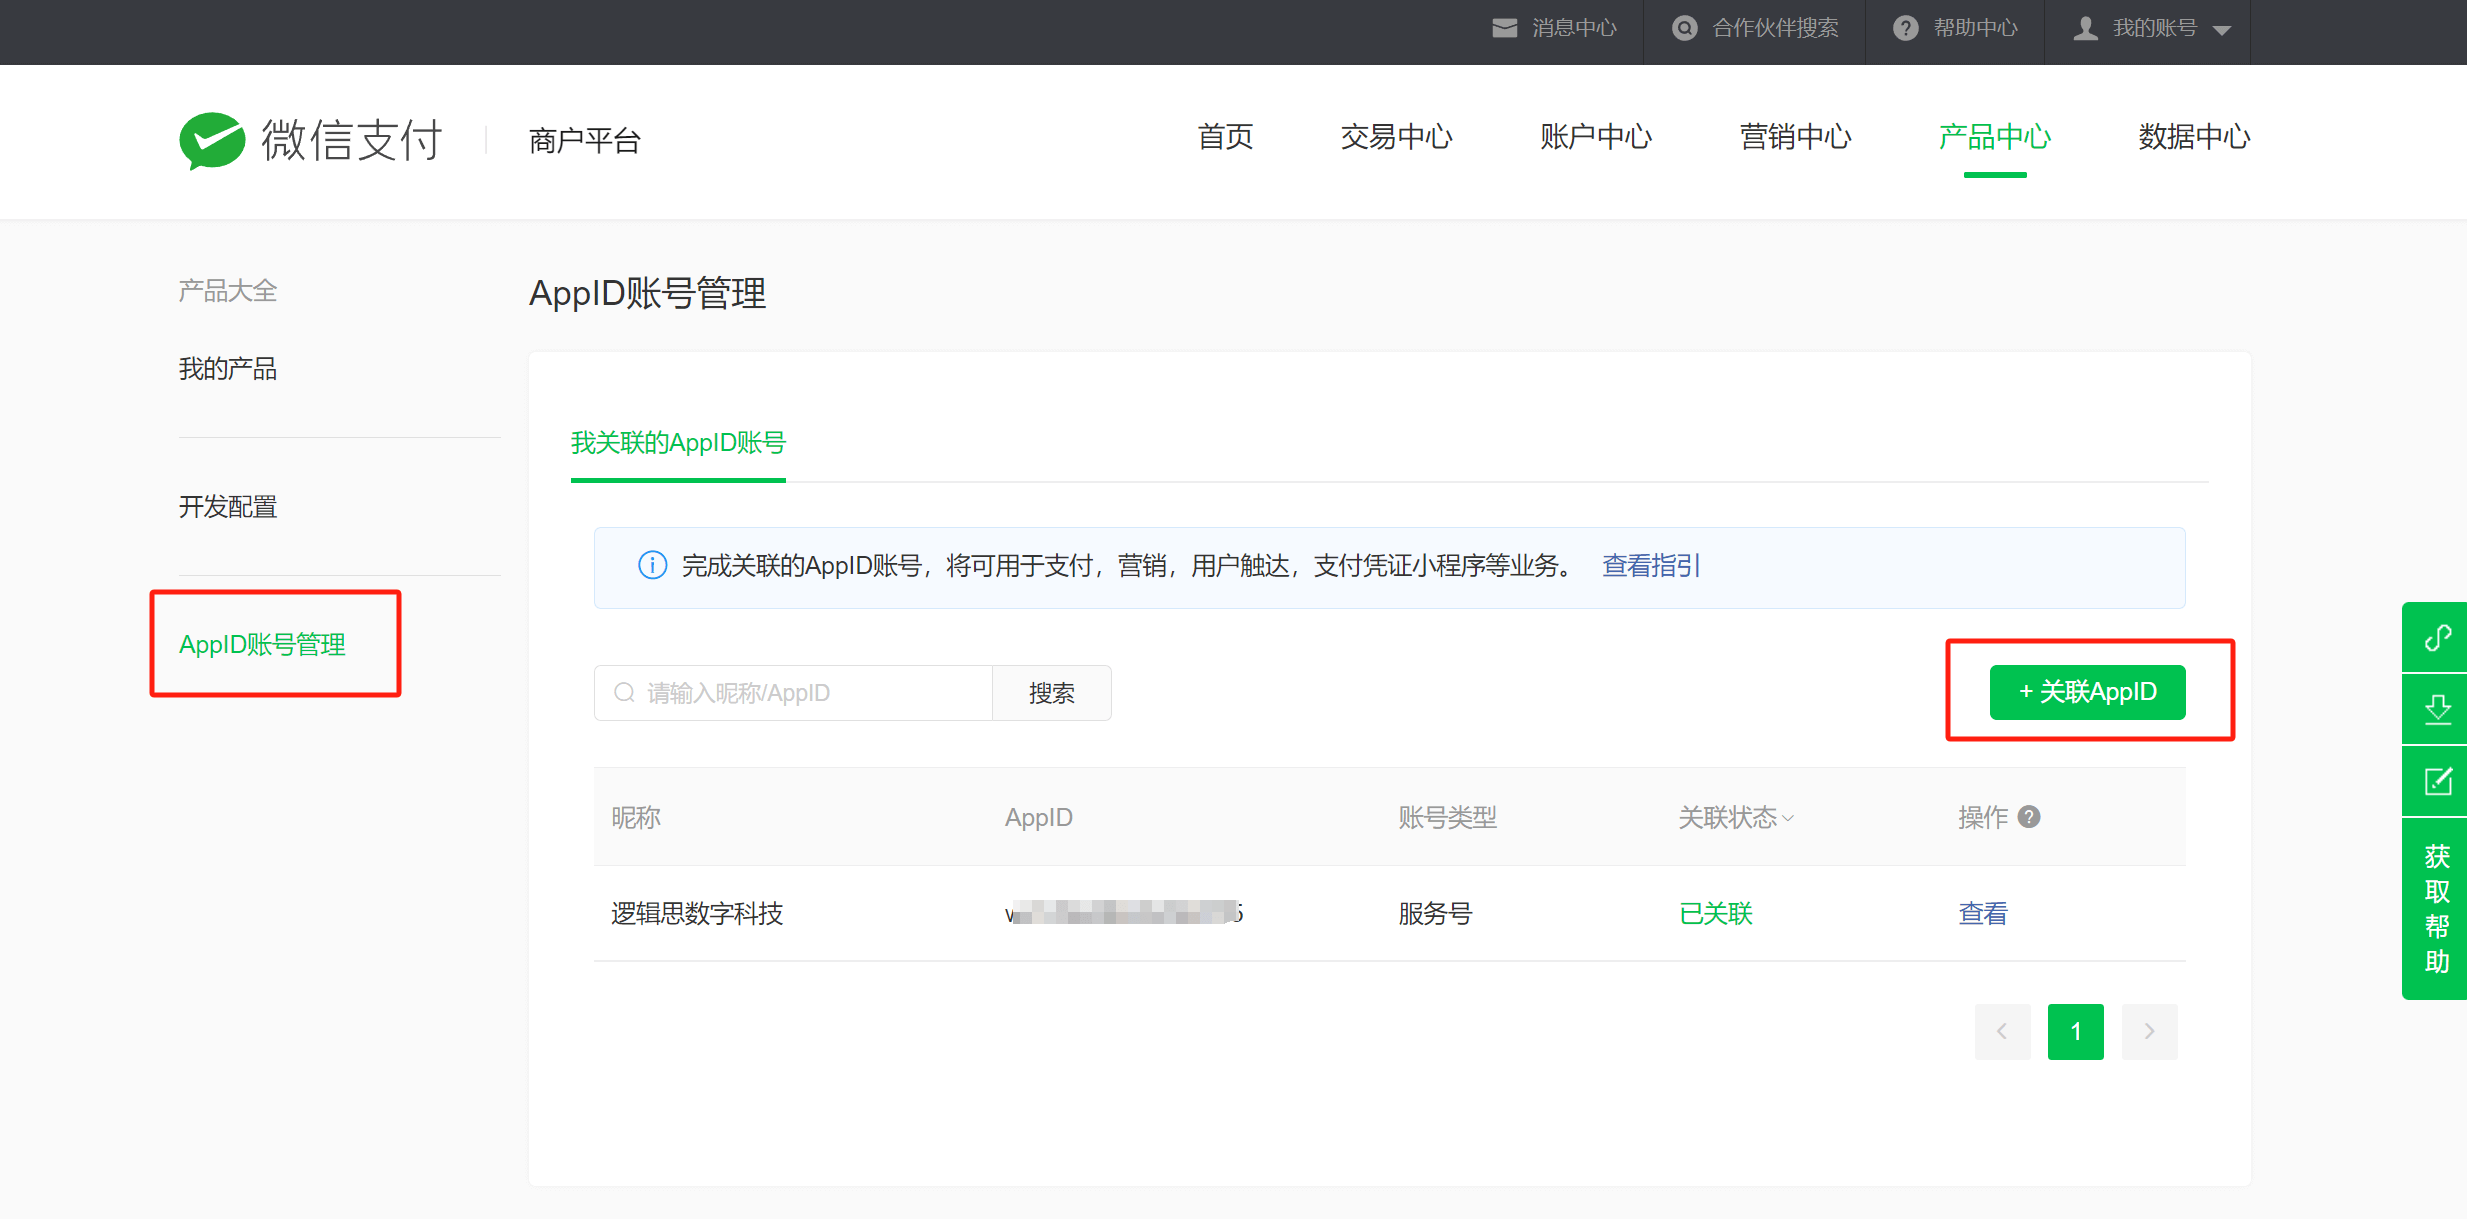
Task: Open 首页 in the main navigation
Action: click(x=1225, y=137)
